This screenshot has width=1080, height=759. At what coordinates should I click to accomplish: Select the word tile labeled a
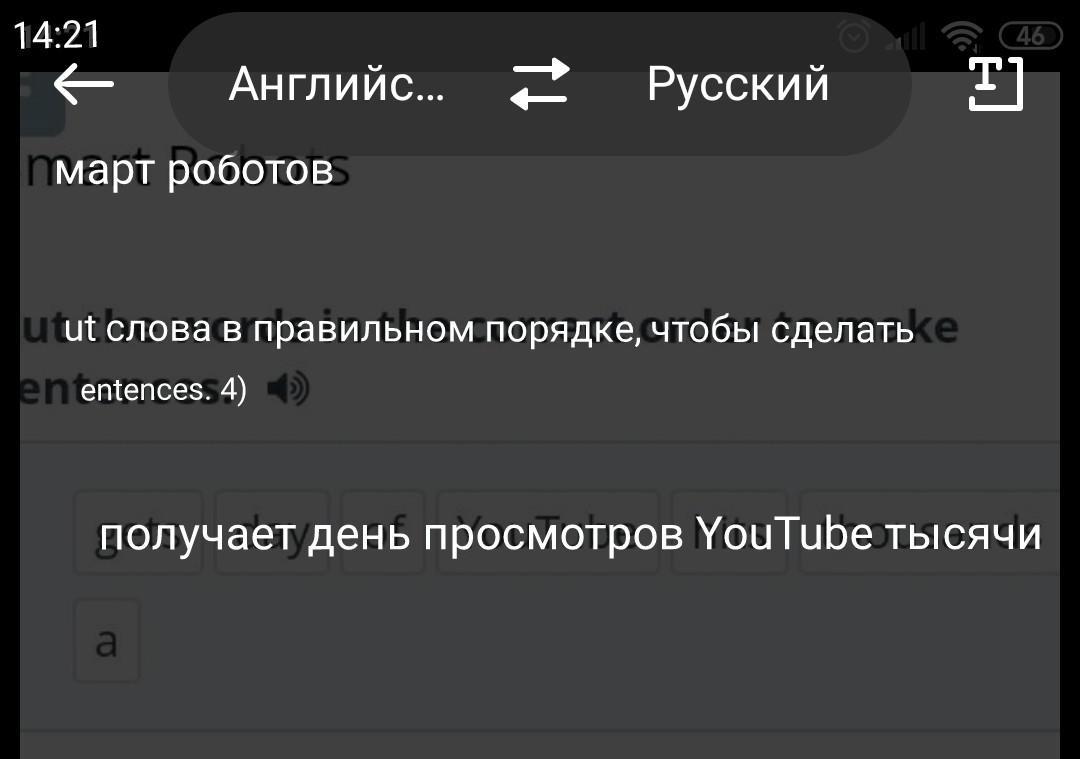click(107, 641)
